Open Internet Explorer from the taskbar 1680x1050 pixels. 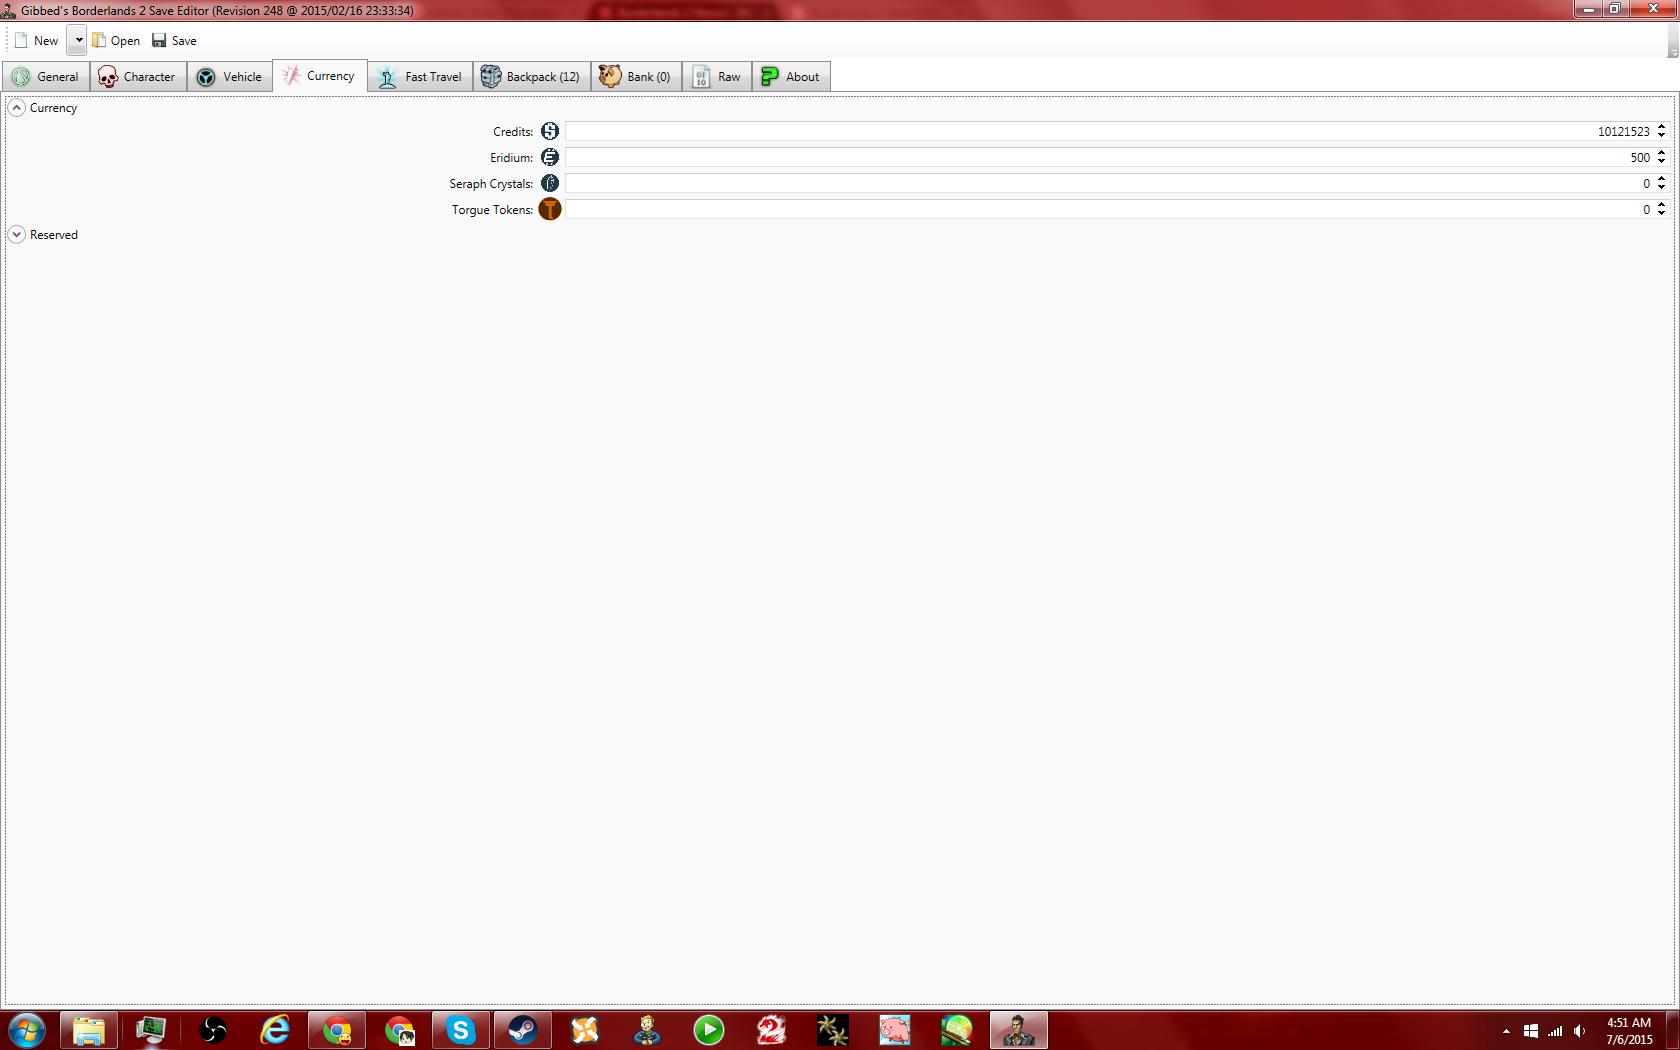(x=275, y=1030)
